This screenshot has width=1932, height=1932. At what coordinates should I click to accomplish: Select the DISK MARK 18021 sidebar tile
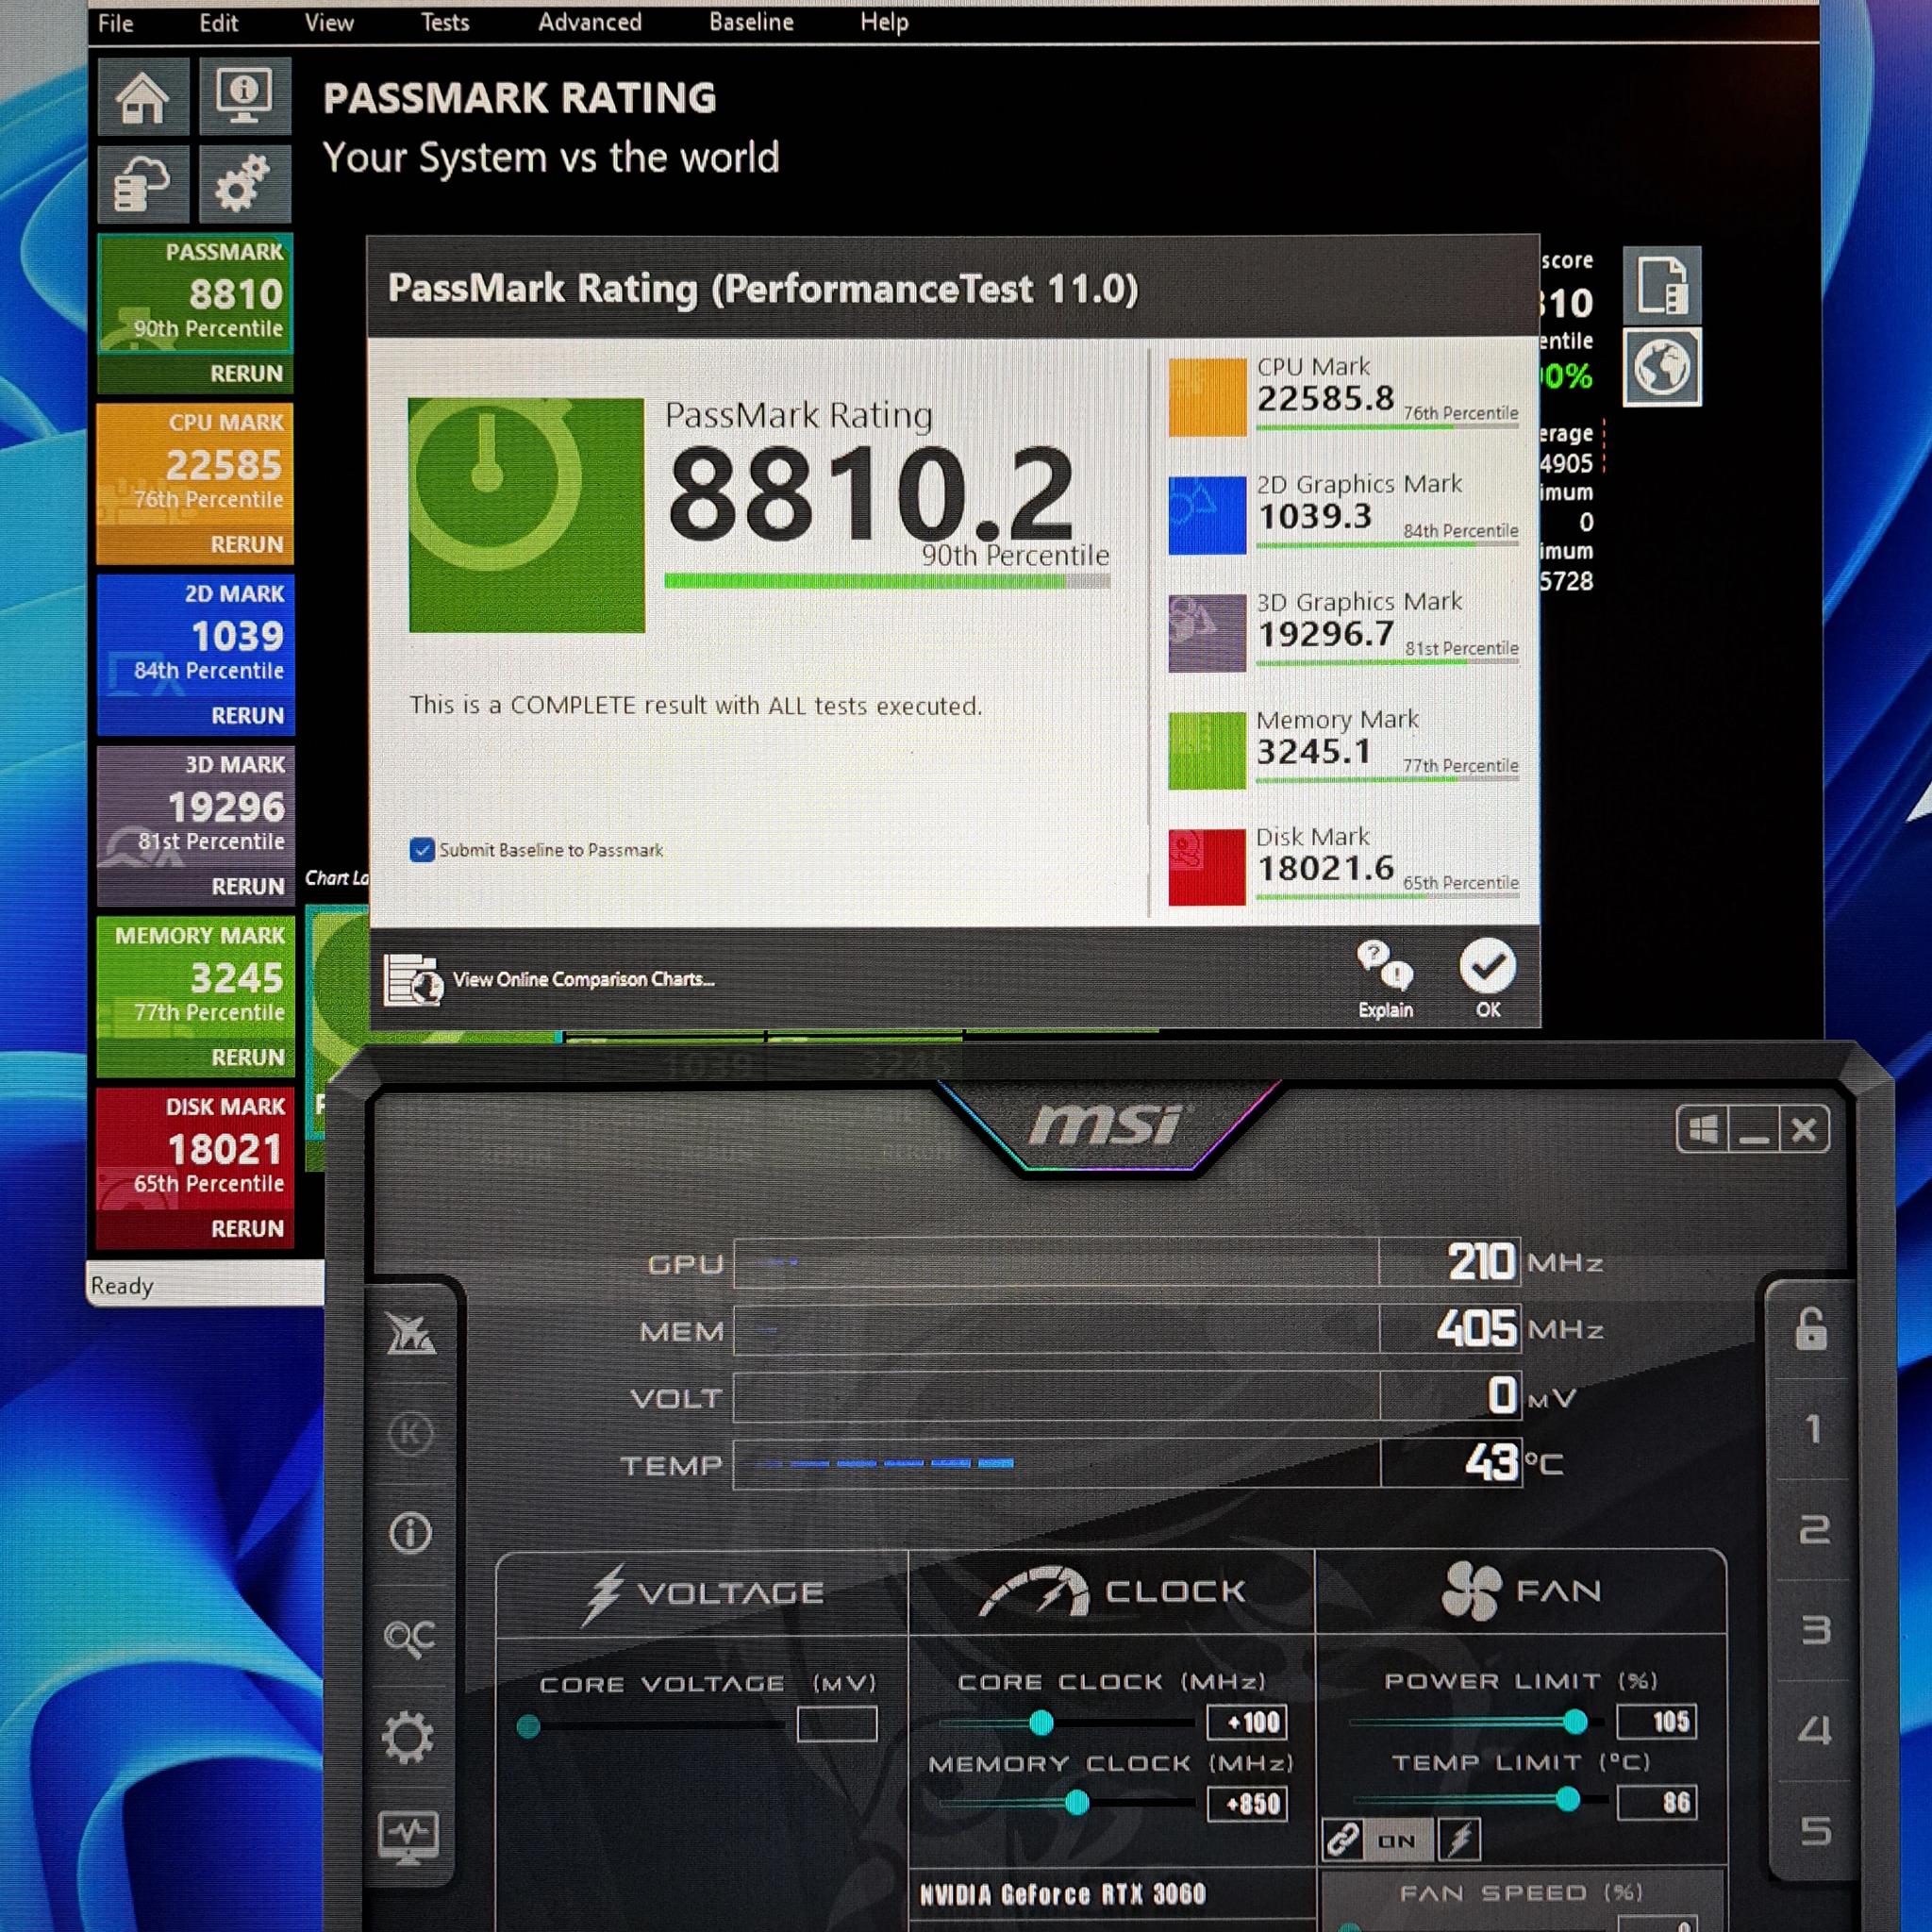pos(195,1148)
